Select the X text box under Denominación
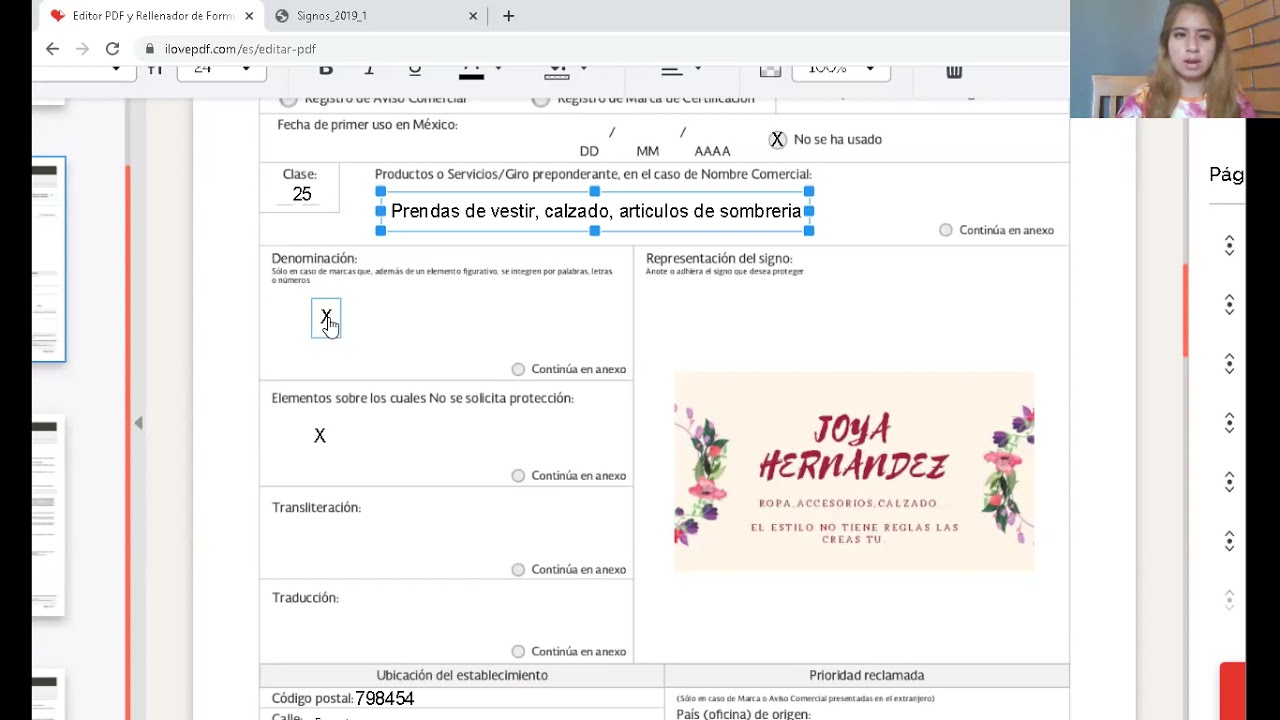 (326, 318)
